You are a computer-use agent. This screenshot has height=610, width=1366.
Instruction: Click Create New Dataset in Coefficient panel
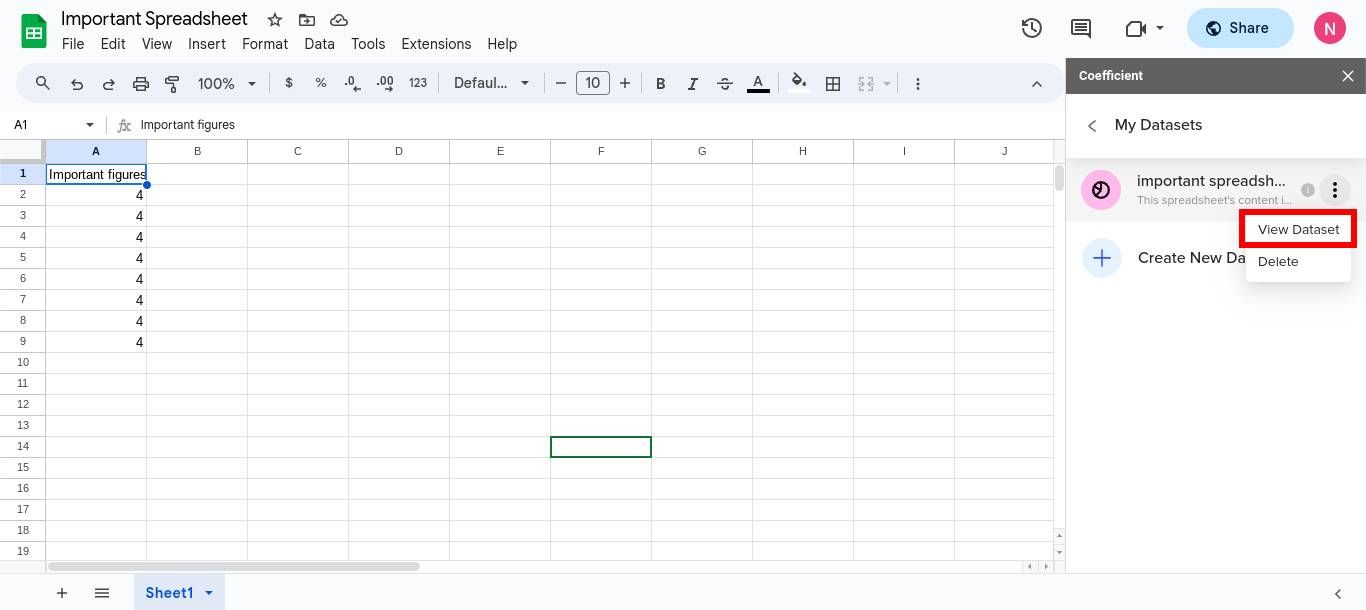coord(1190,258)
